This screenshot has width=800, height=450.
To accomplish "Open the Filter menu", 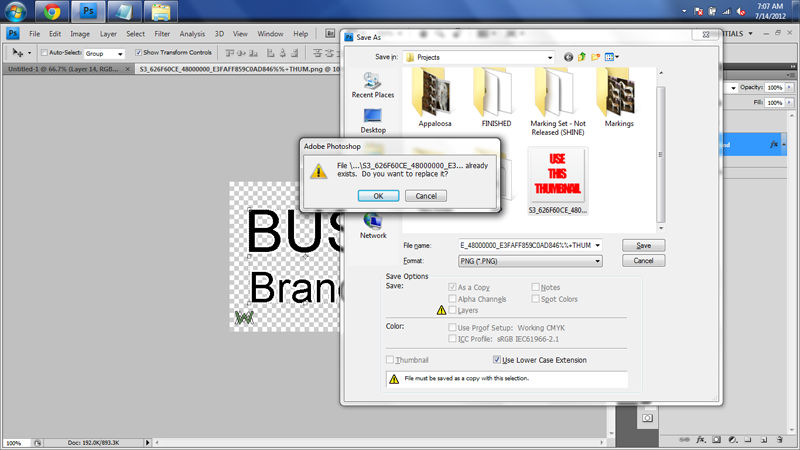I will pos(162,34).
